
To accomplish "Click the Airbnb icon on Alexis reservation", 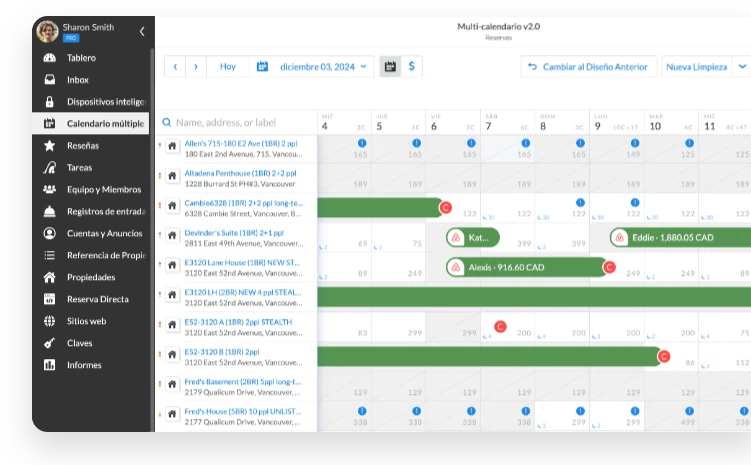I will pos(457,268).
